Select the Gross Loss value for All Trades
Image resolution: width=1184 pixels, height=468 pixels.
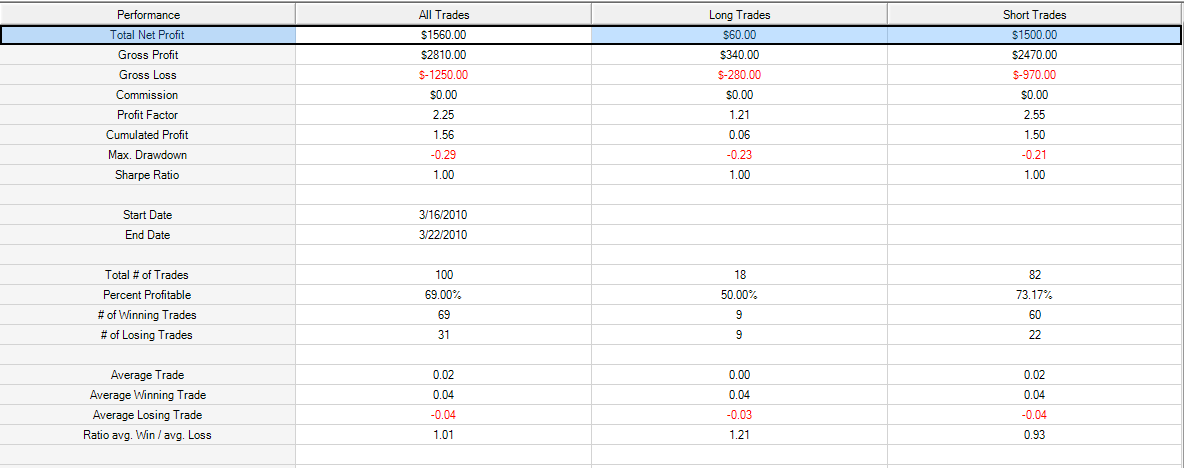(443, 75)
